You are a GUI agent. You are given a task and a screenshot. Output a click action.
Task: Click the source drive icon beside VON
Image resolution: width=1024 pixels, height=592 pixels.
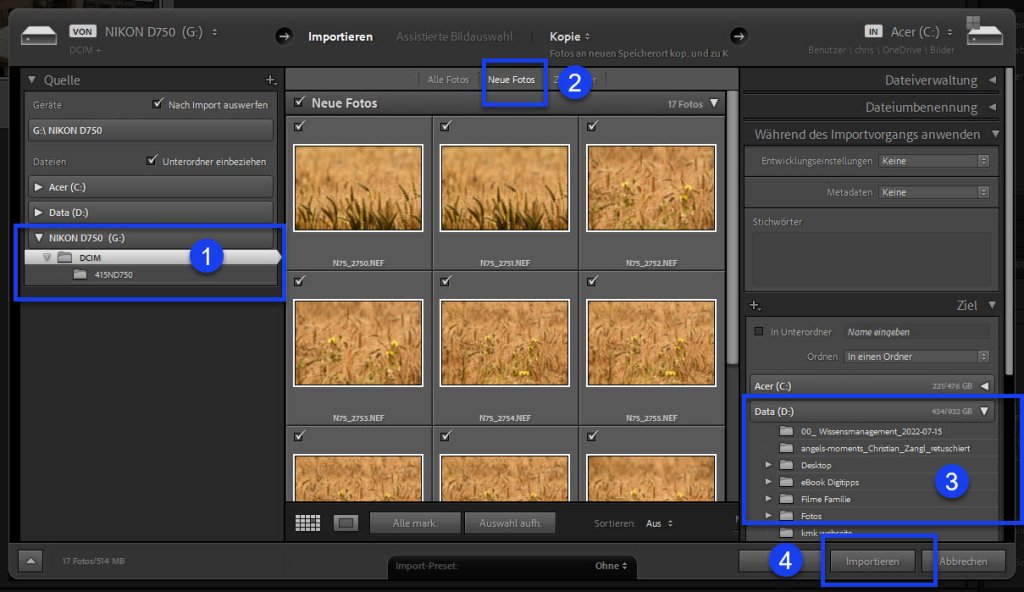[x=39, y=35]
